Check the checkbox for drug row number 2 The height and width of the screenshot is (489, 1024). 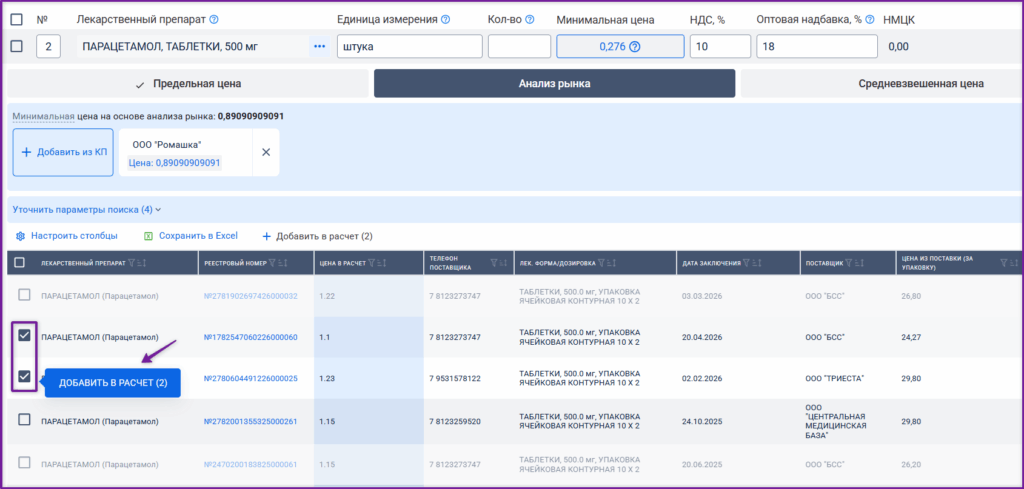[17, 46]
